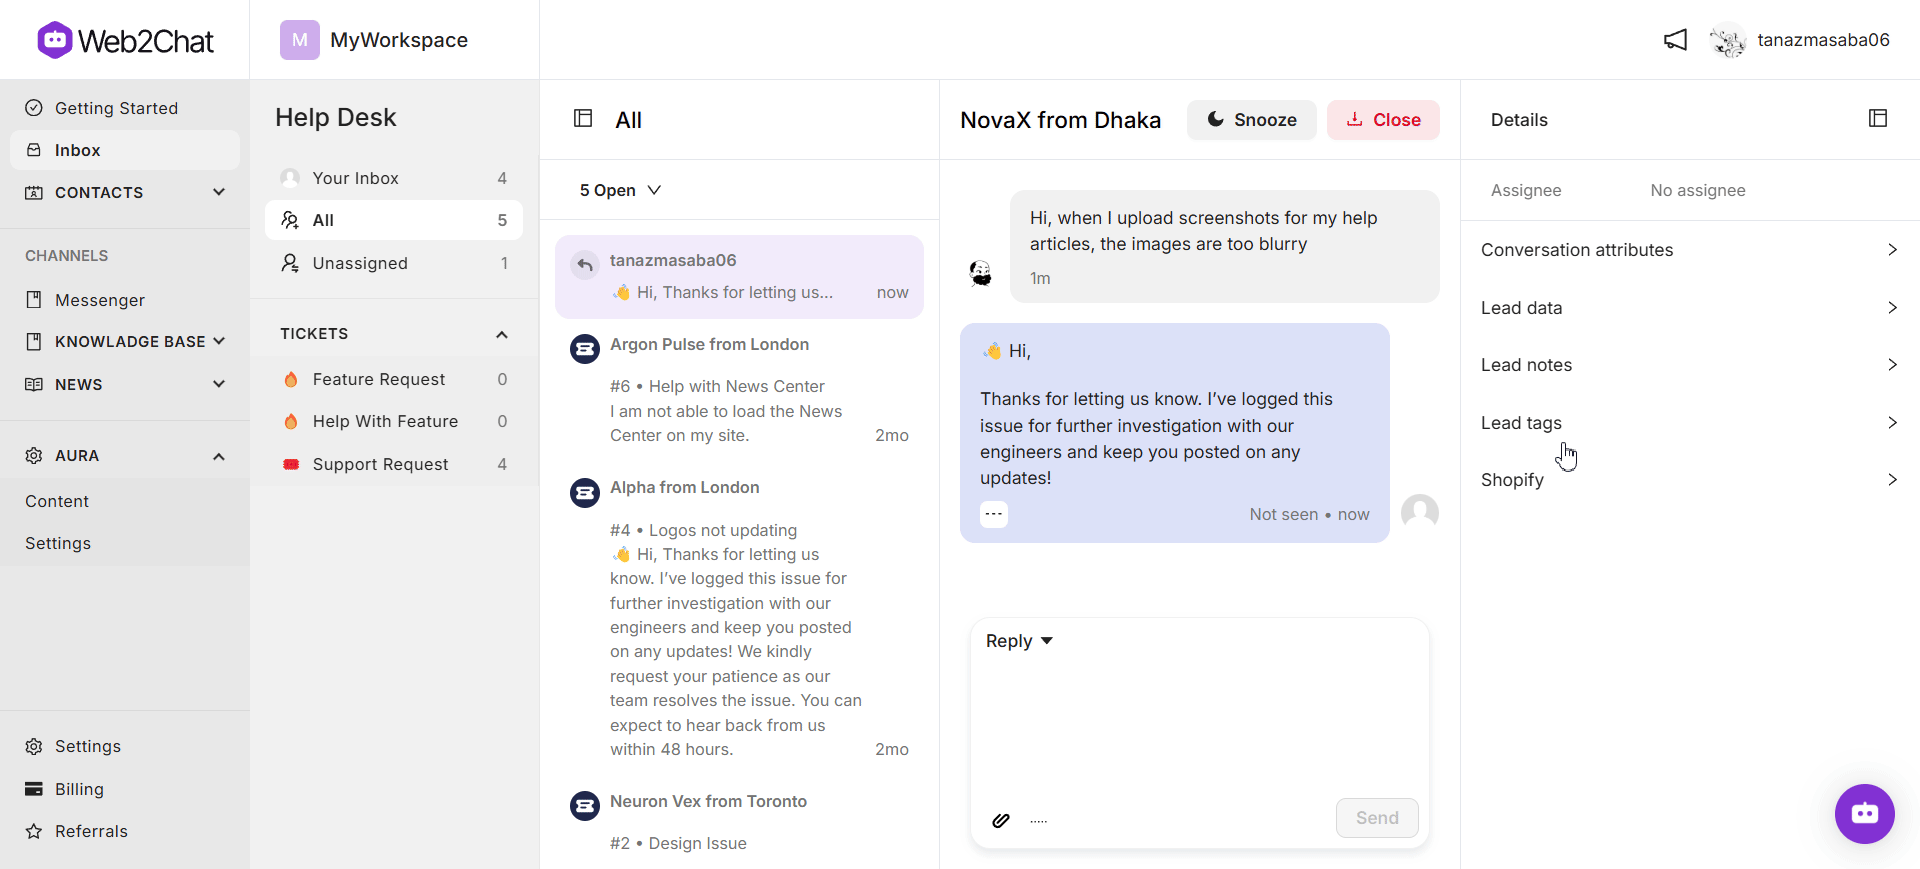Click the Web2Chat logo
The image size is (1920, 869).
[125, 40]
